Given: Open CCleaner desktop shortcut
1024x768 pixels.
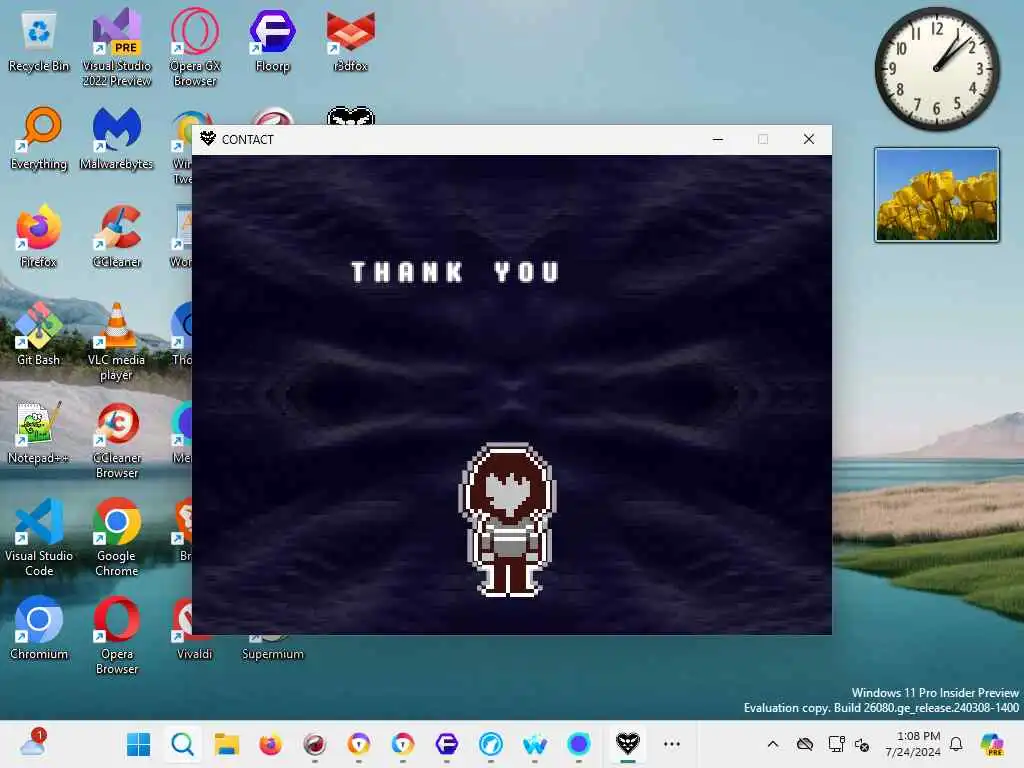Looking at the screenshot, I should (117, 236).
